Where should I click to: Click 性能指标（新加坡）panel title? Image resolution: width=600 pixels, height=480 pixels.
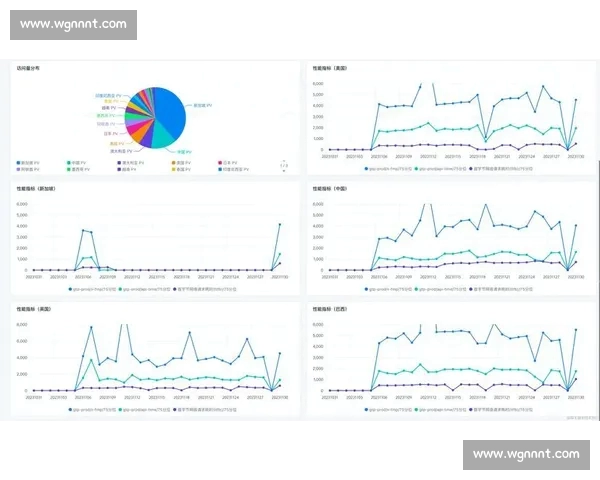36,188
